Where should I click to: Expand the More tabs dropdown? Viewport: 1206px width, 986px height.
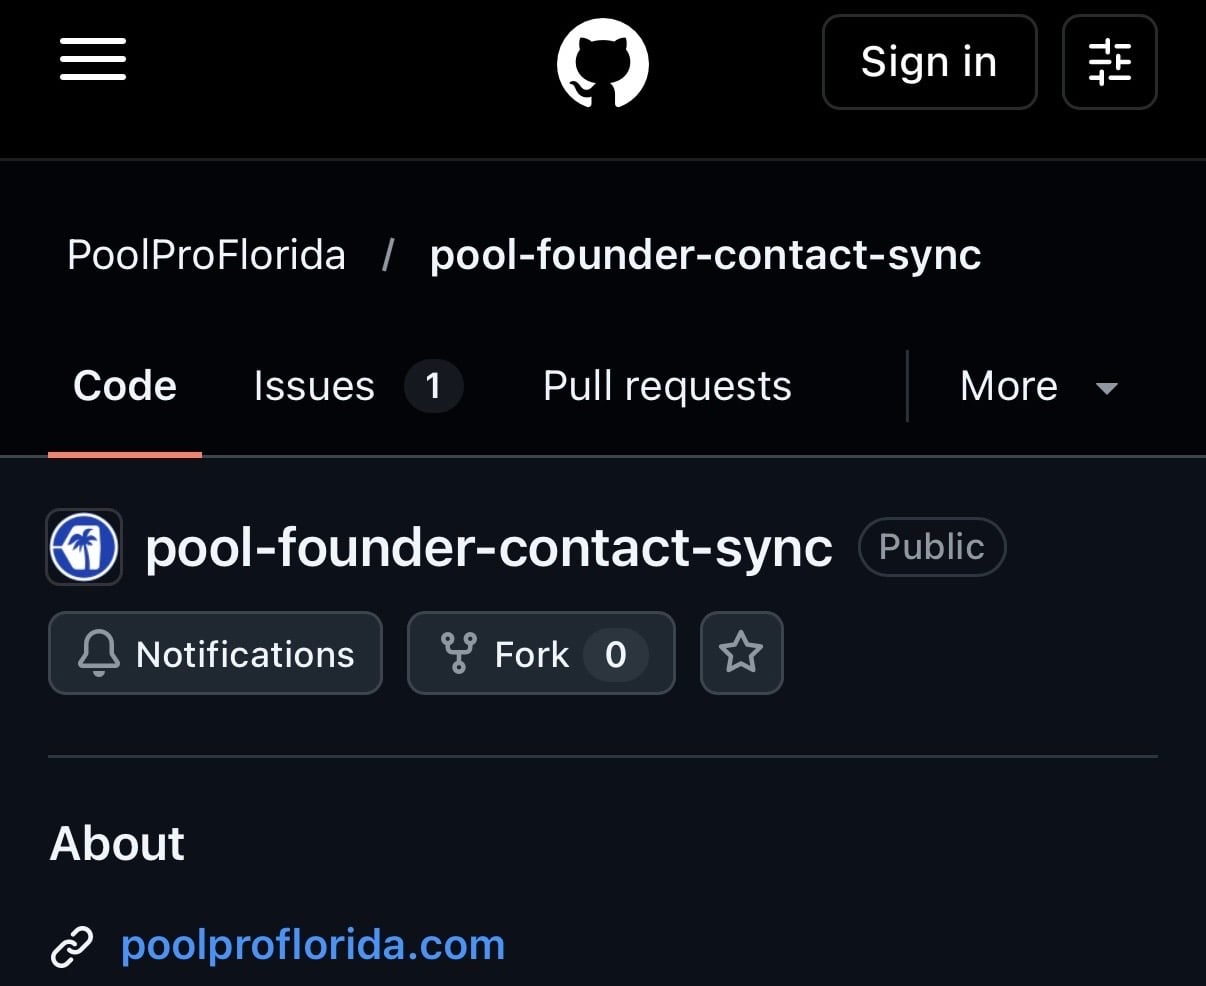[1039, 386]
